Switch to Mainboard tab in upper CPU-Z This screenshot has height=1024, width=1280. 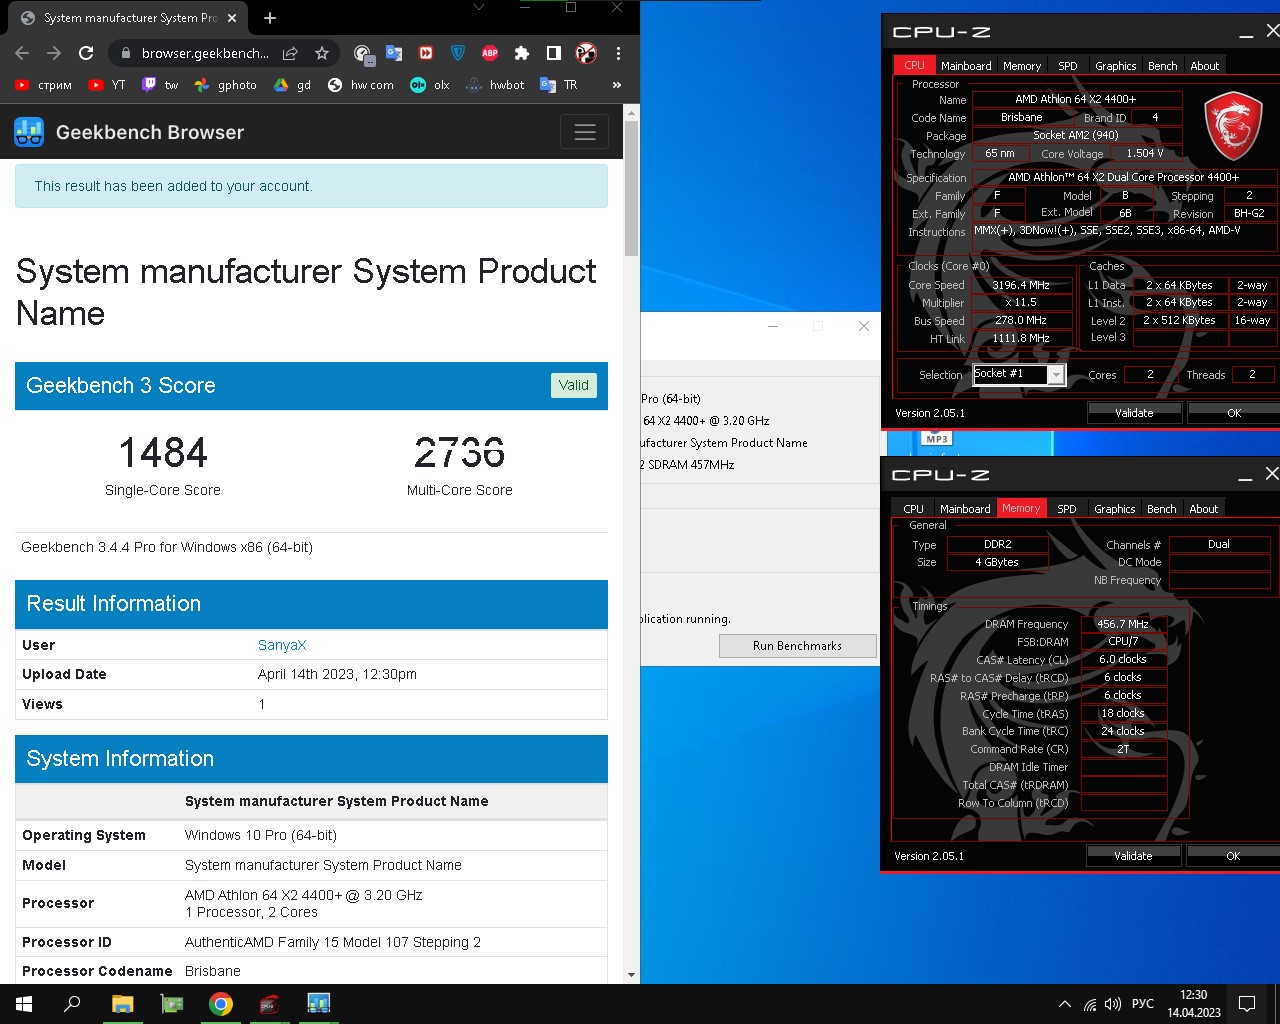point(966,66)
